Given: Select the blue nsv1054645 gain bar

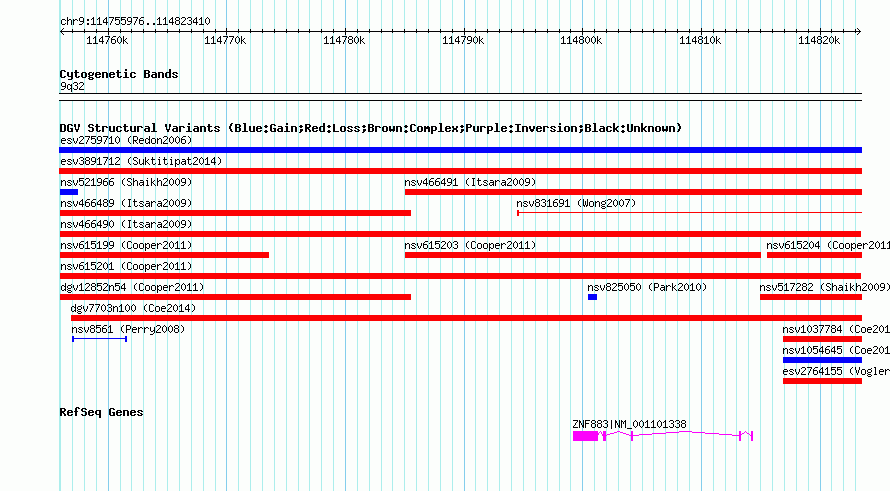Looking at the screenshot, I should pyautogui.click(x=822, y=360).
